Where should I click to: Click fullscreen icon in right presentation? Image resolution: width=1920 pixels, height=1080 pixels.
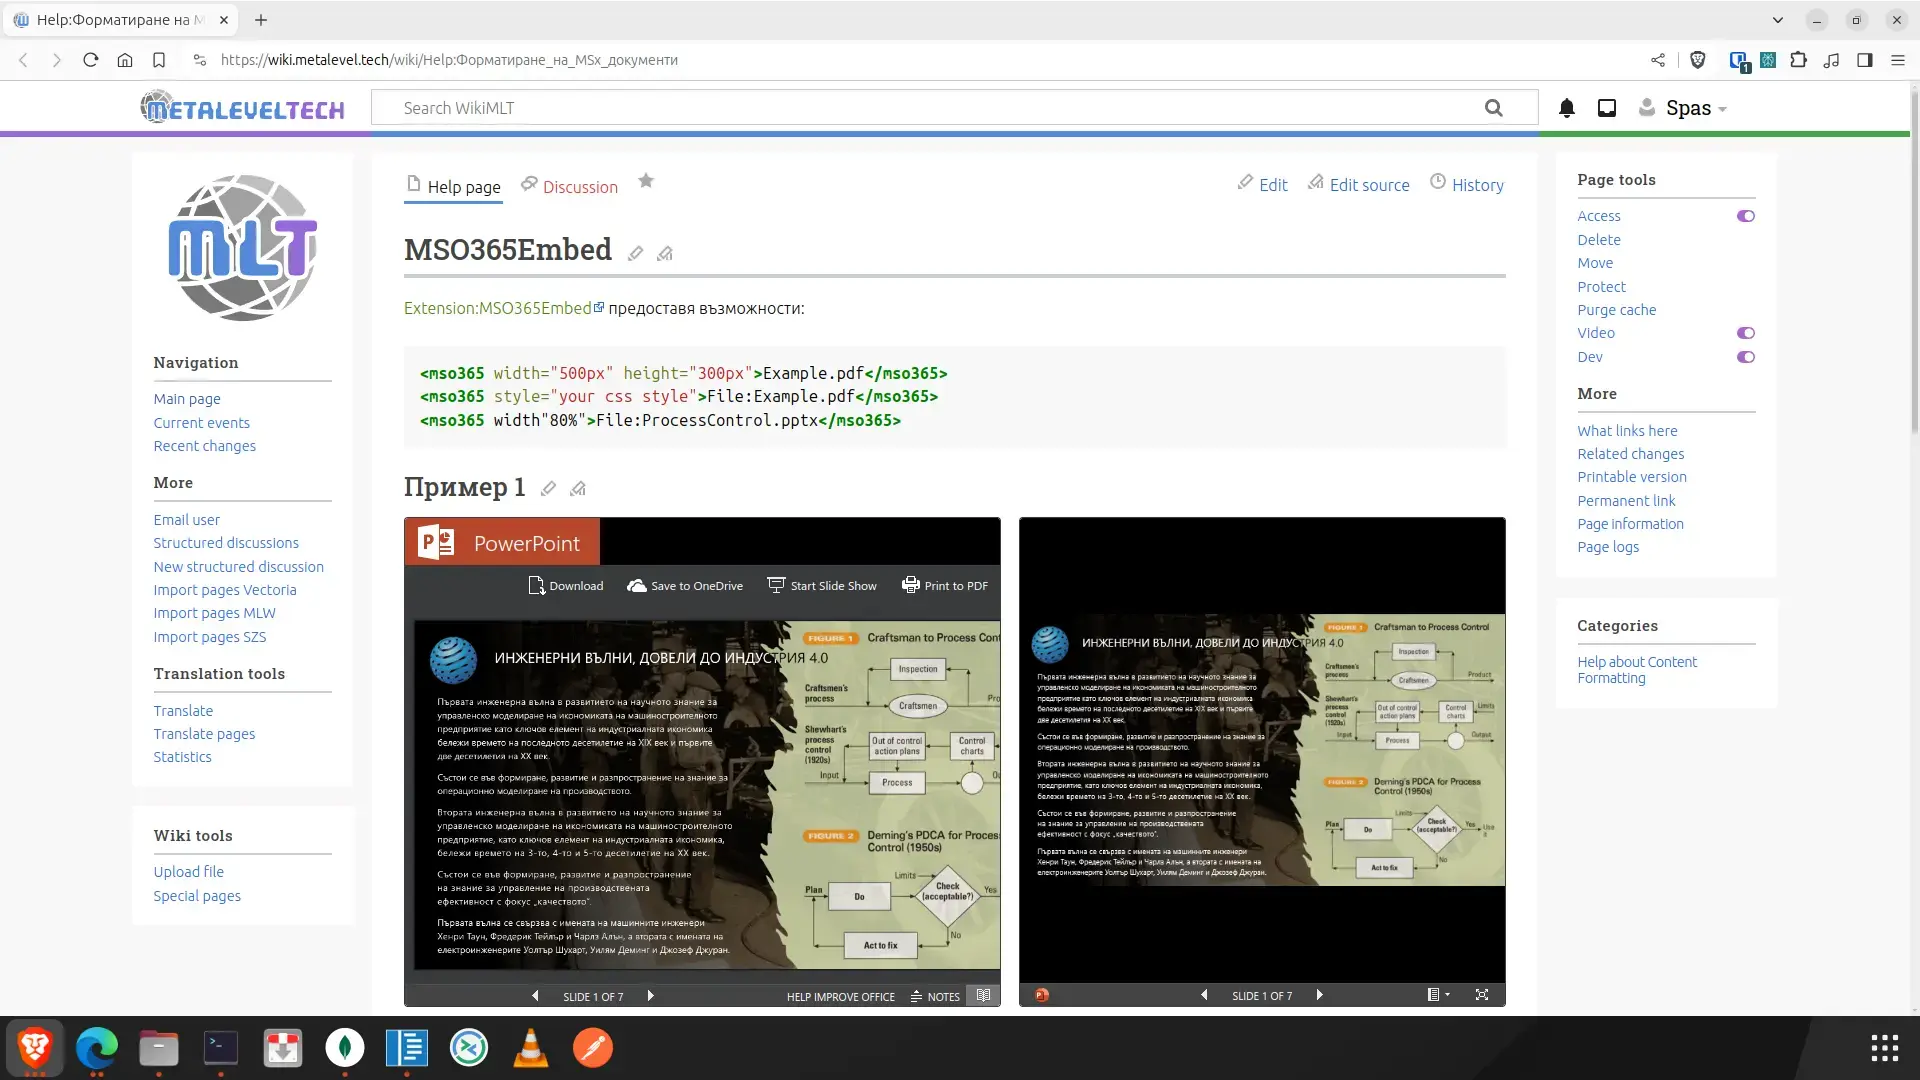1482,995
